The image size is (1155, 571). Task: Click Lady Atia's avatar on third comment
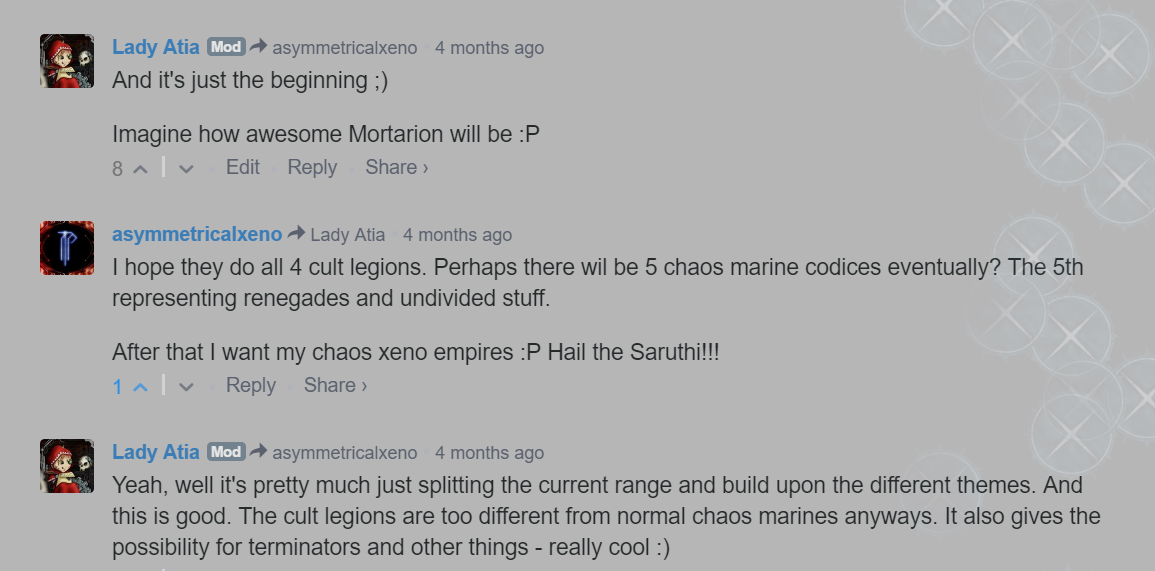[x=67, y=466]
